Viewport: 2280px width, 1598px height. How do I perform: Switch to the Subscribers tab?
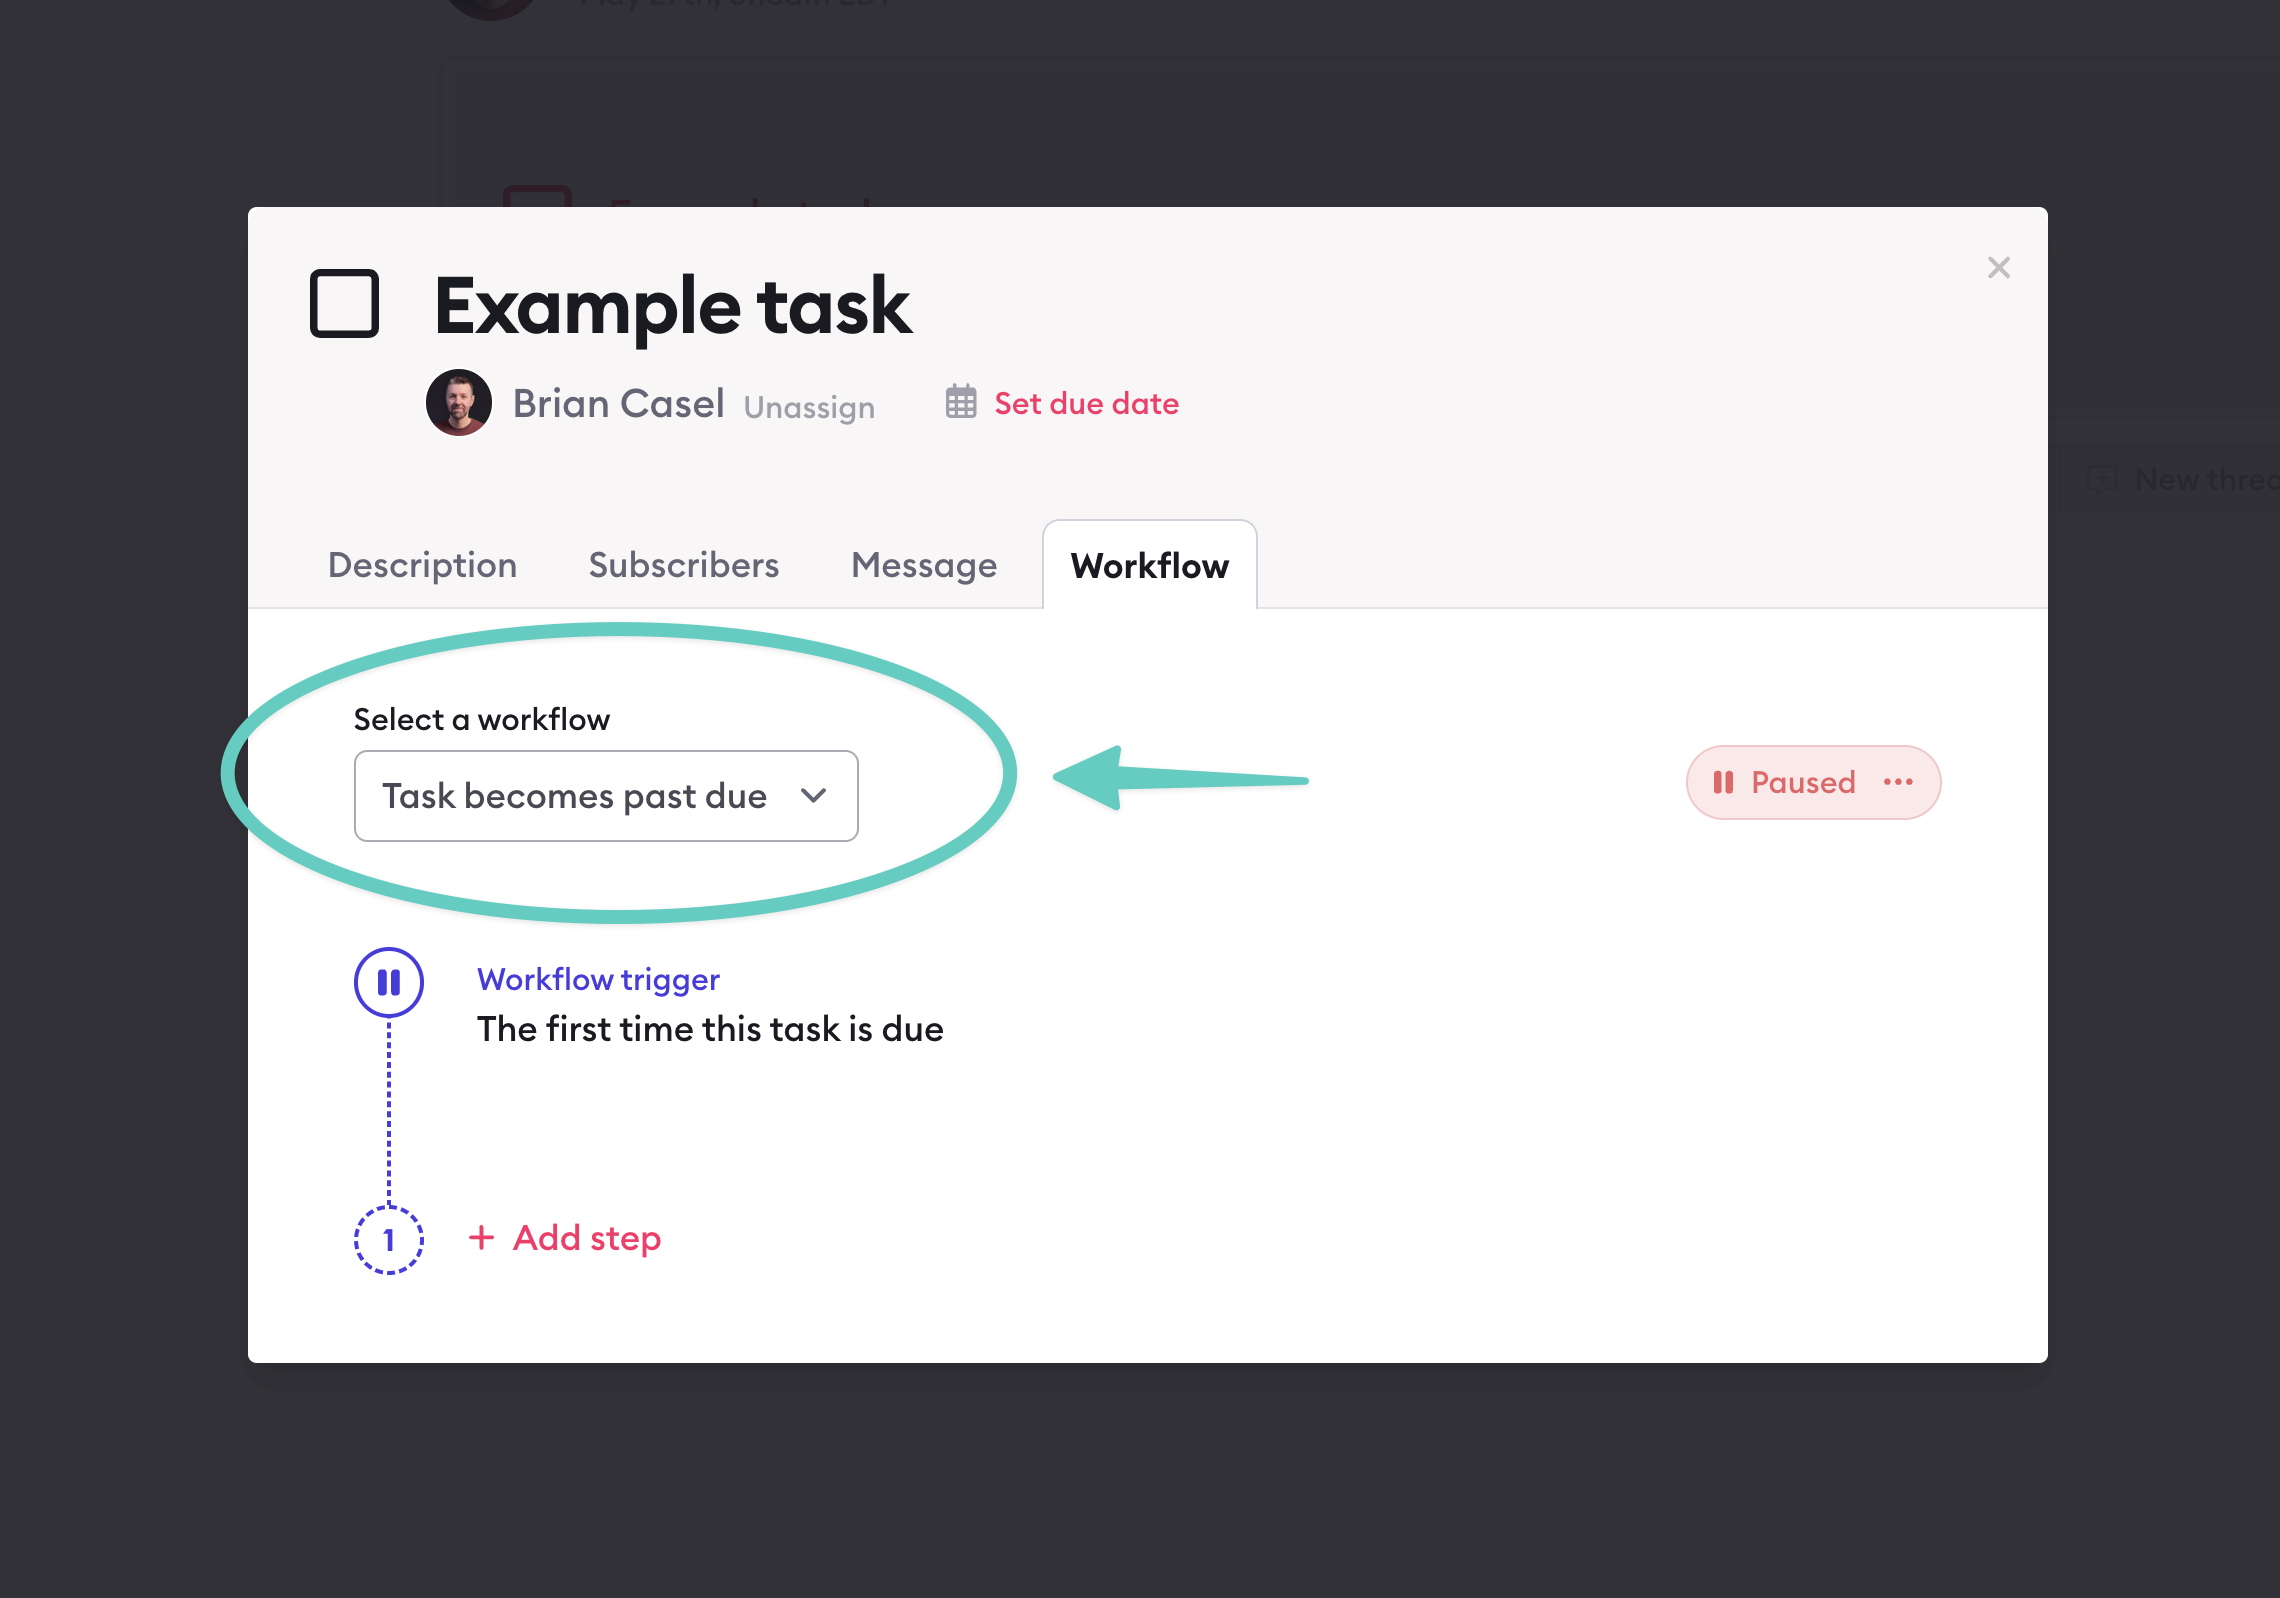pyautogui.click(x=684, y=565)
